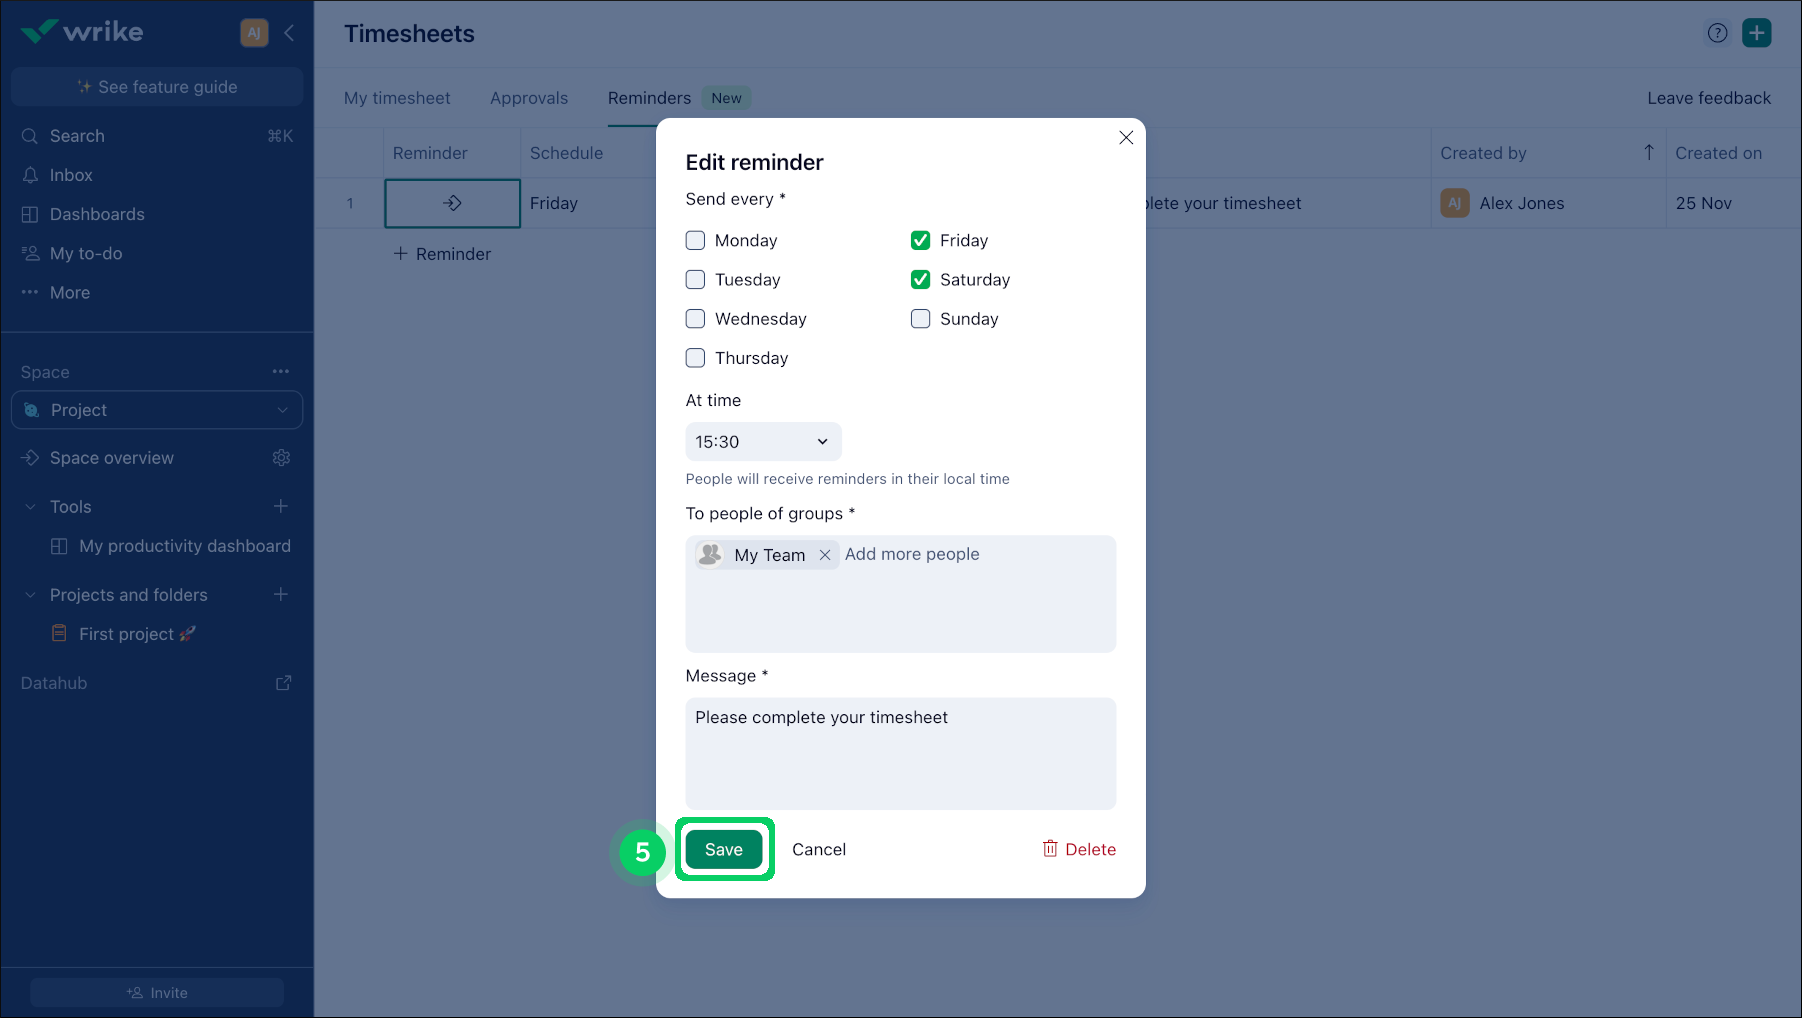This screenshot has height=1018, width=1802.
Task: Remove My Team from recipients
Action: 825,555
